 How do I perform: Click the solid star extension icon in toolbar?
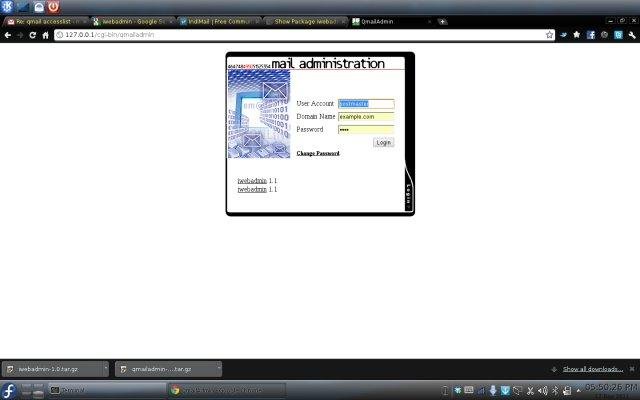click(577, 35)
